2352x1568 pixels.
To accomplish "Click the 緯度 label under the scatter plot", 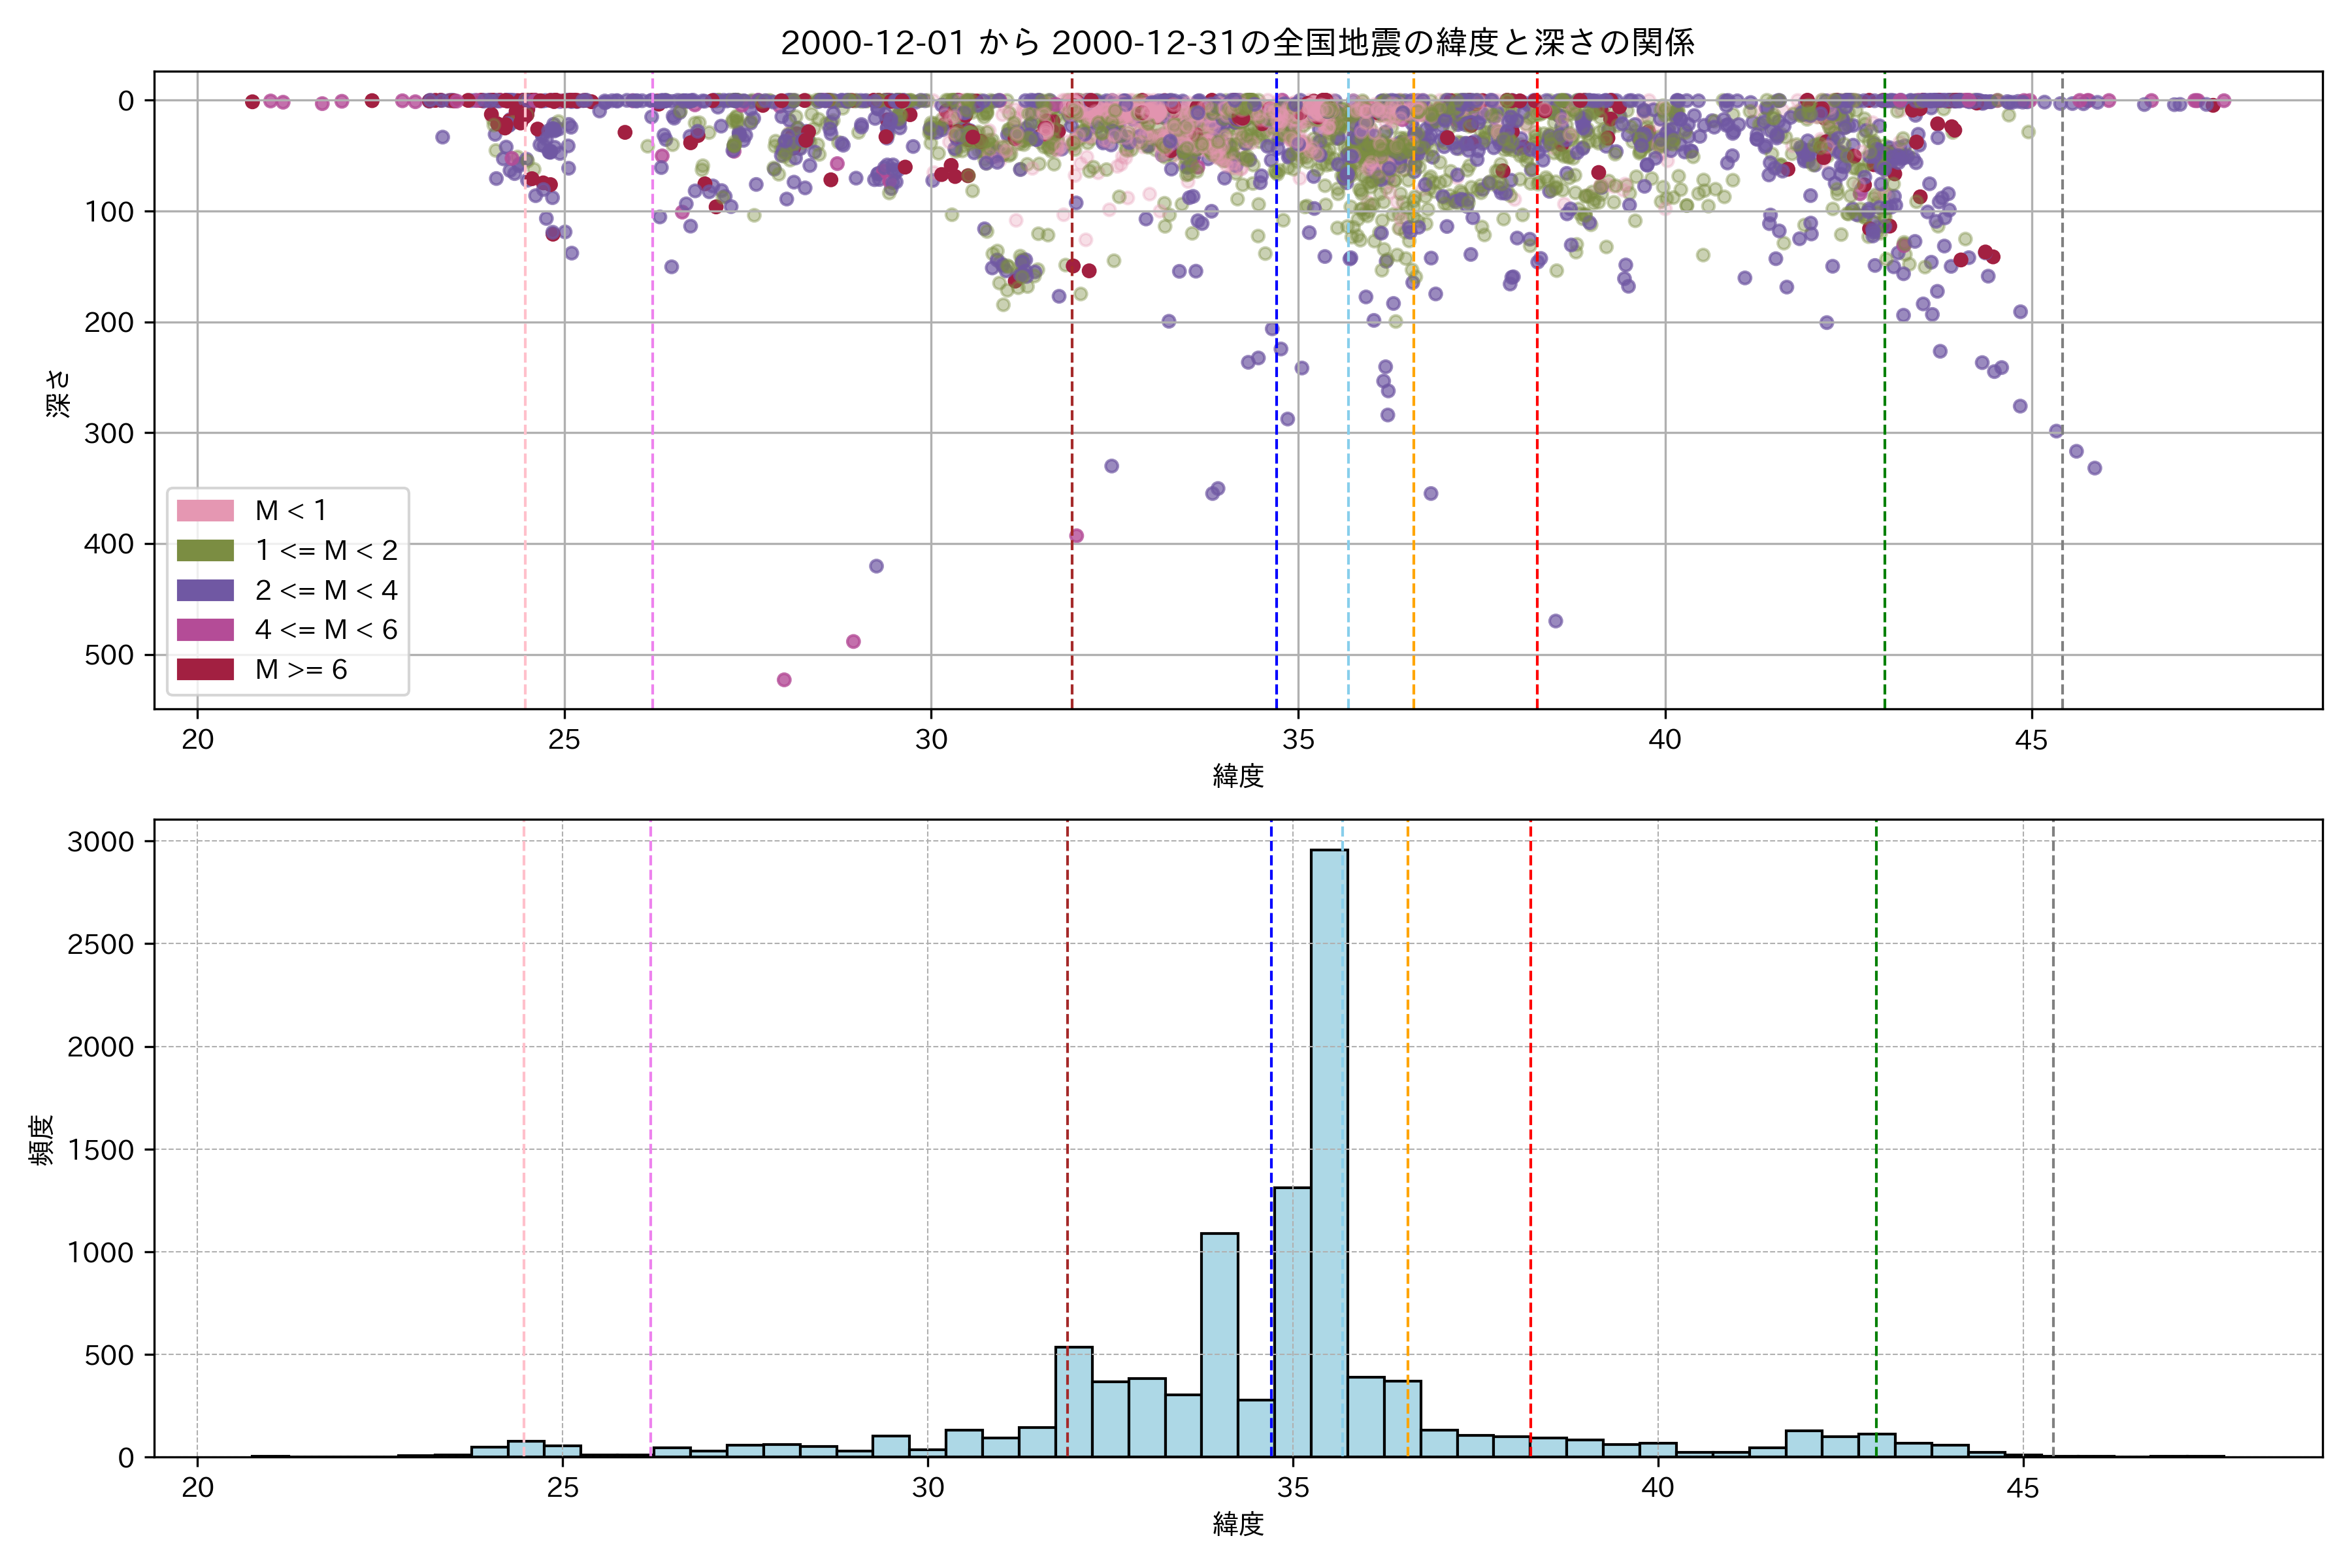I will (1238, 775).
